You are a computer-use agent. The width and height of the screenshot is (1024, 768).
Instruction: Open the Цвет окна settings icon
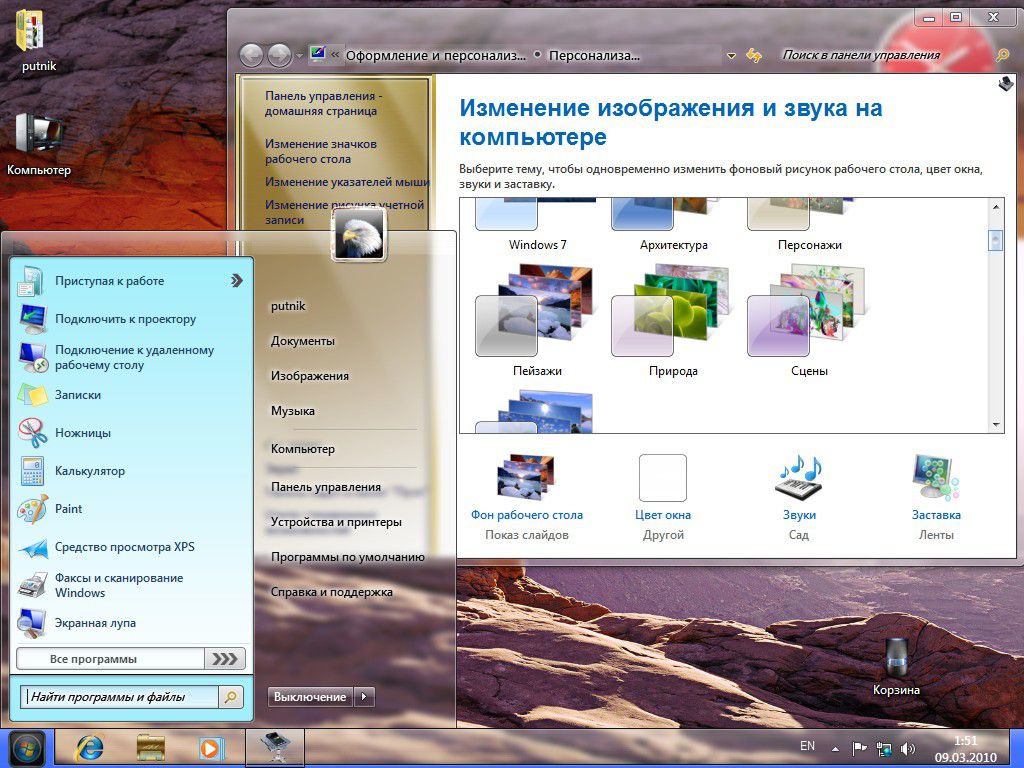pos(662,478)
